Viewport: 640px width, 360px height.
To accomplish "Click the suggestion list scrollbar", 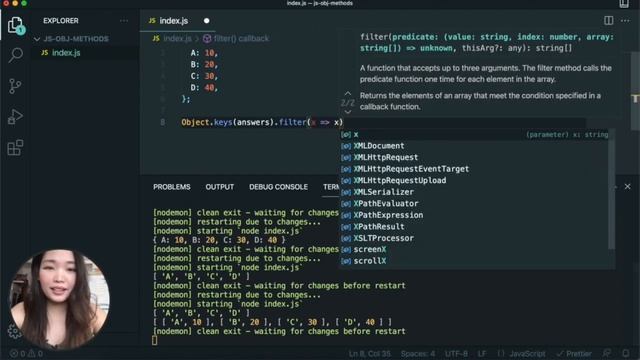I will pos(611,190).
